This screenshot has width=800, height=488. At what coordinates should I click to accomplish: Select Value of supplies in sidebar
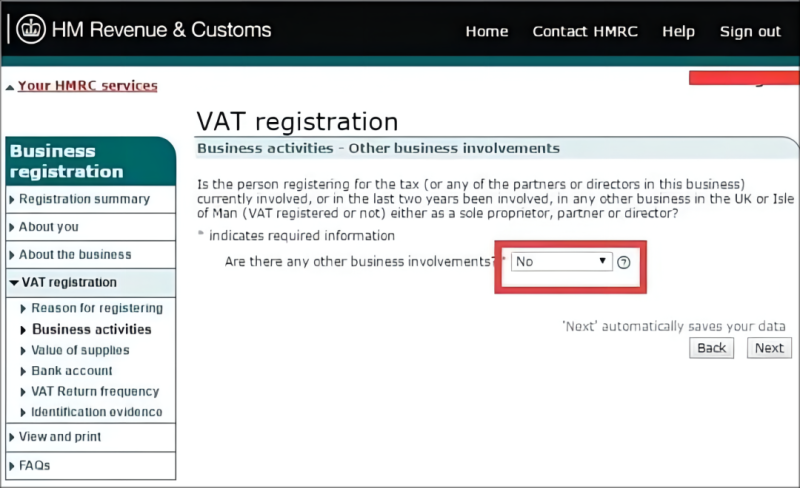tap(81, 350)
